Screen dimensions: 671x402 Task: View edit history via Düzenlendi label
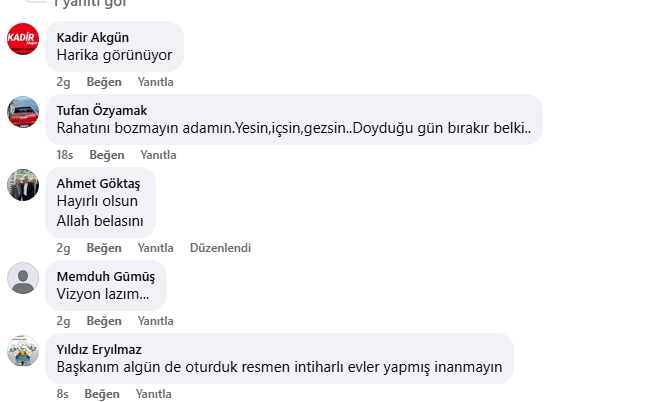[220, 248]
